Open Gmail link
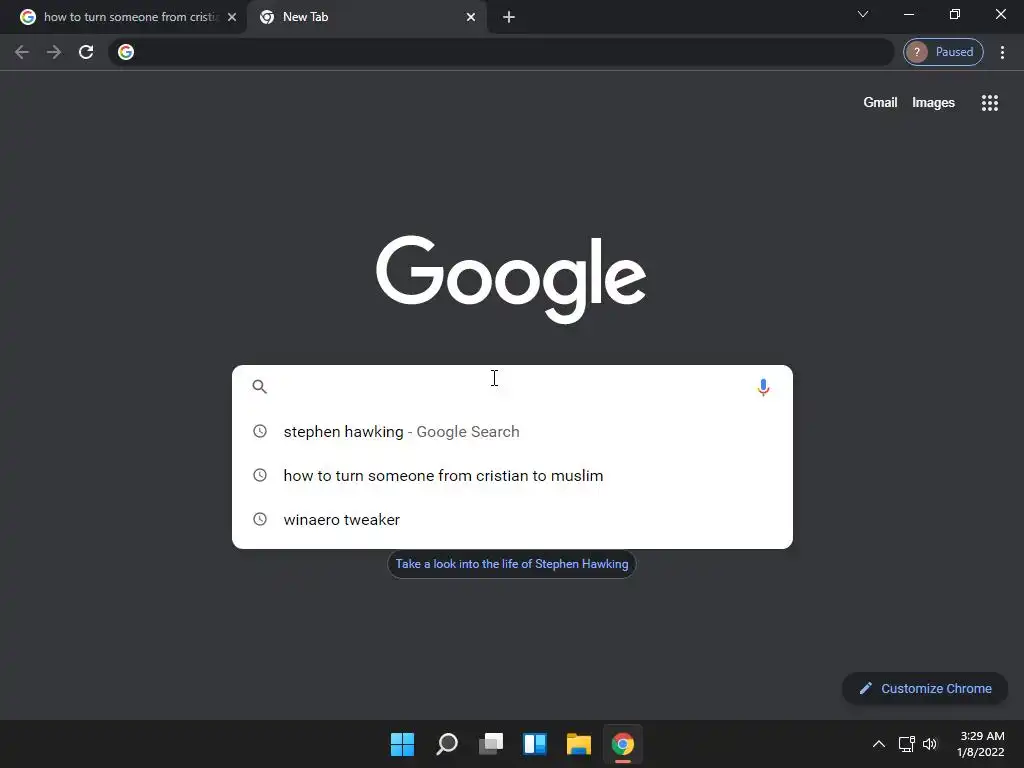 point(880,103)
